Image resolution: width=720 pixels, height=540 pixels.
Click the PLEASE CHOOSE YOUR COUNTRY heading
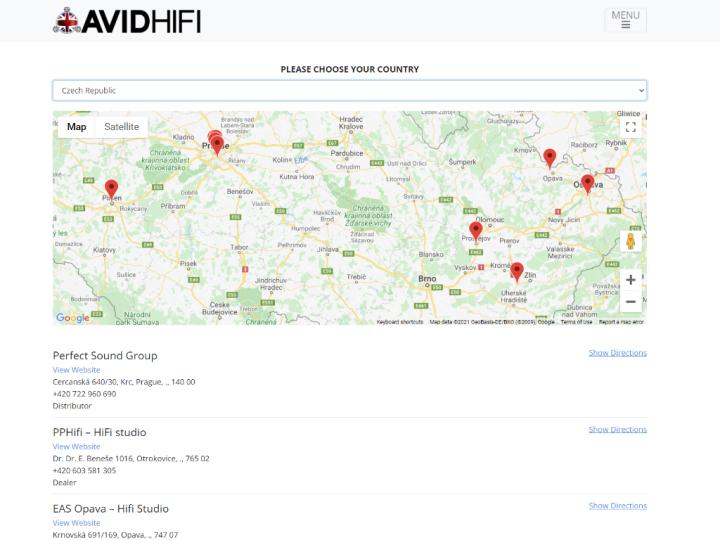[349, 69]
